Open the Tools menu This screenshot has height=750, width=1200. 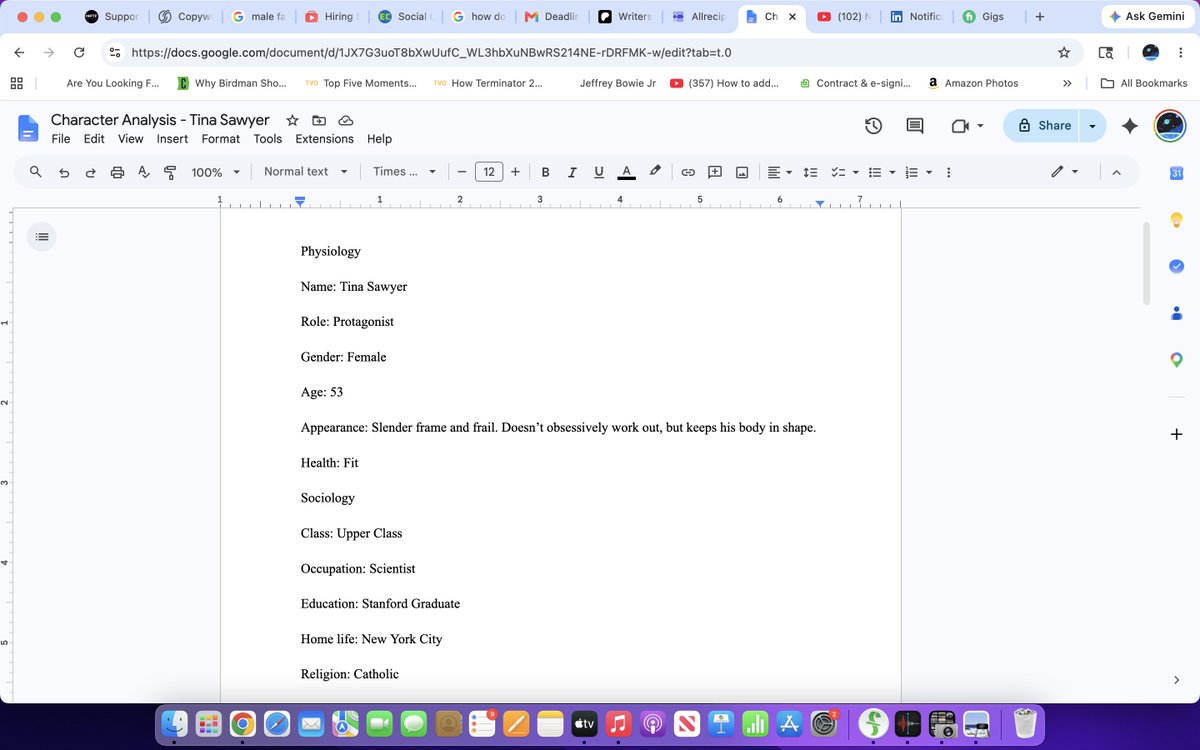tap(268, 139)
